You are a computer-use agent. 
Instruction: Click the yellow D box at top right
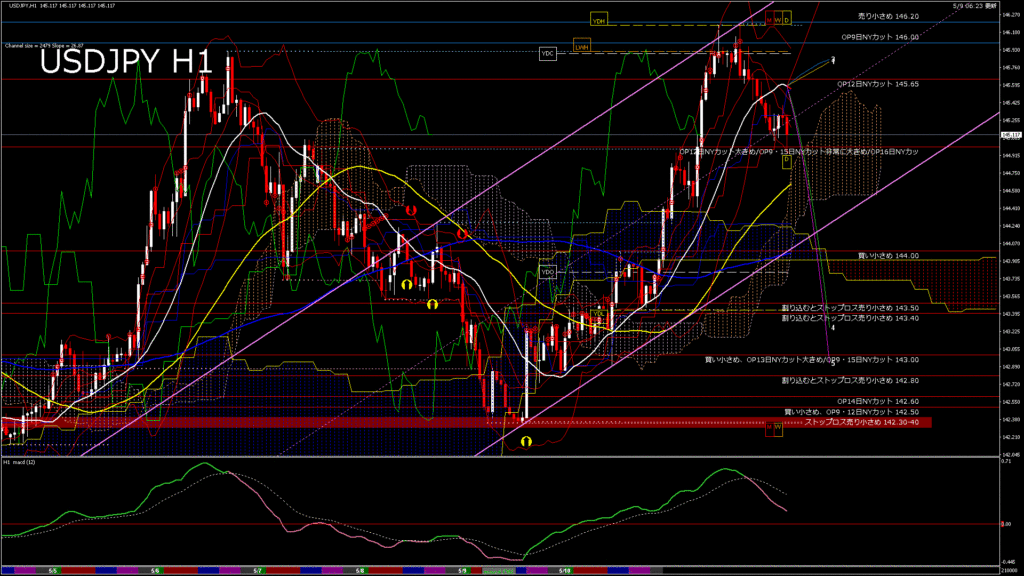tap(787, 19)
